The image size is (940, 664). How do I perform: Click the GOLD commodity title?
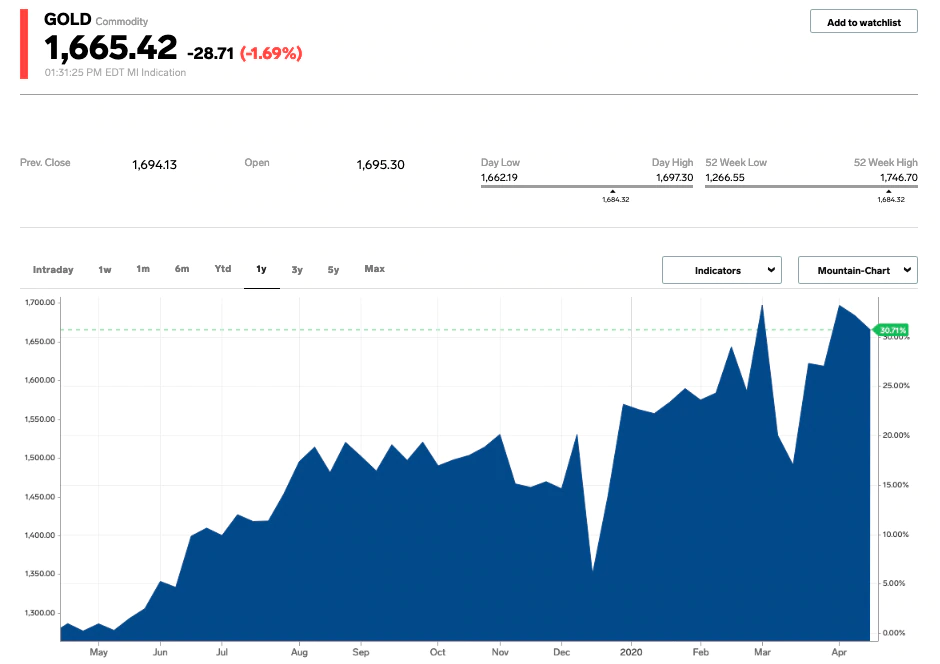tap(66, 20)
